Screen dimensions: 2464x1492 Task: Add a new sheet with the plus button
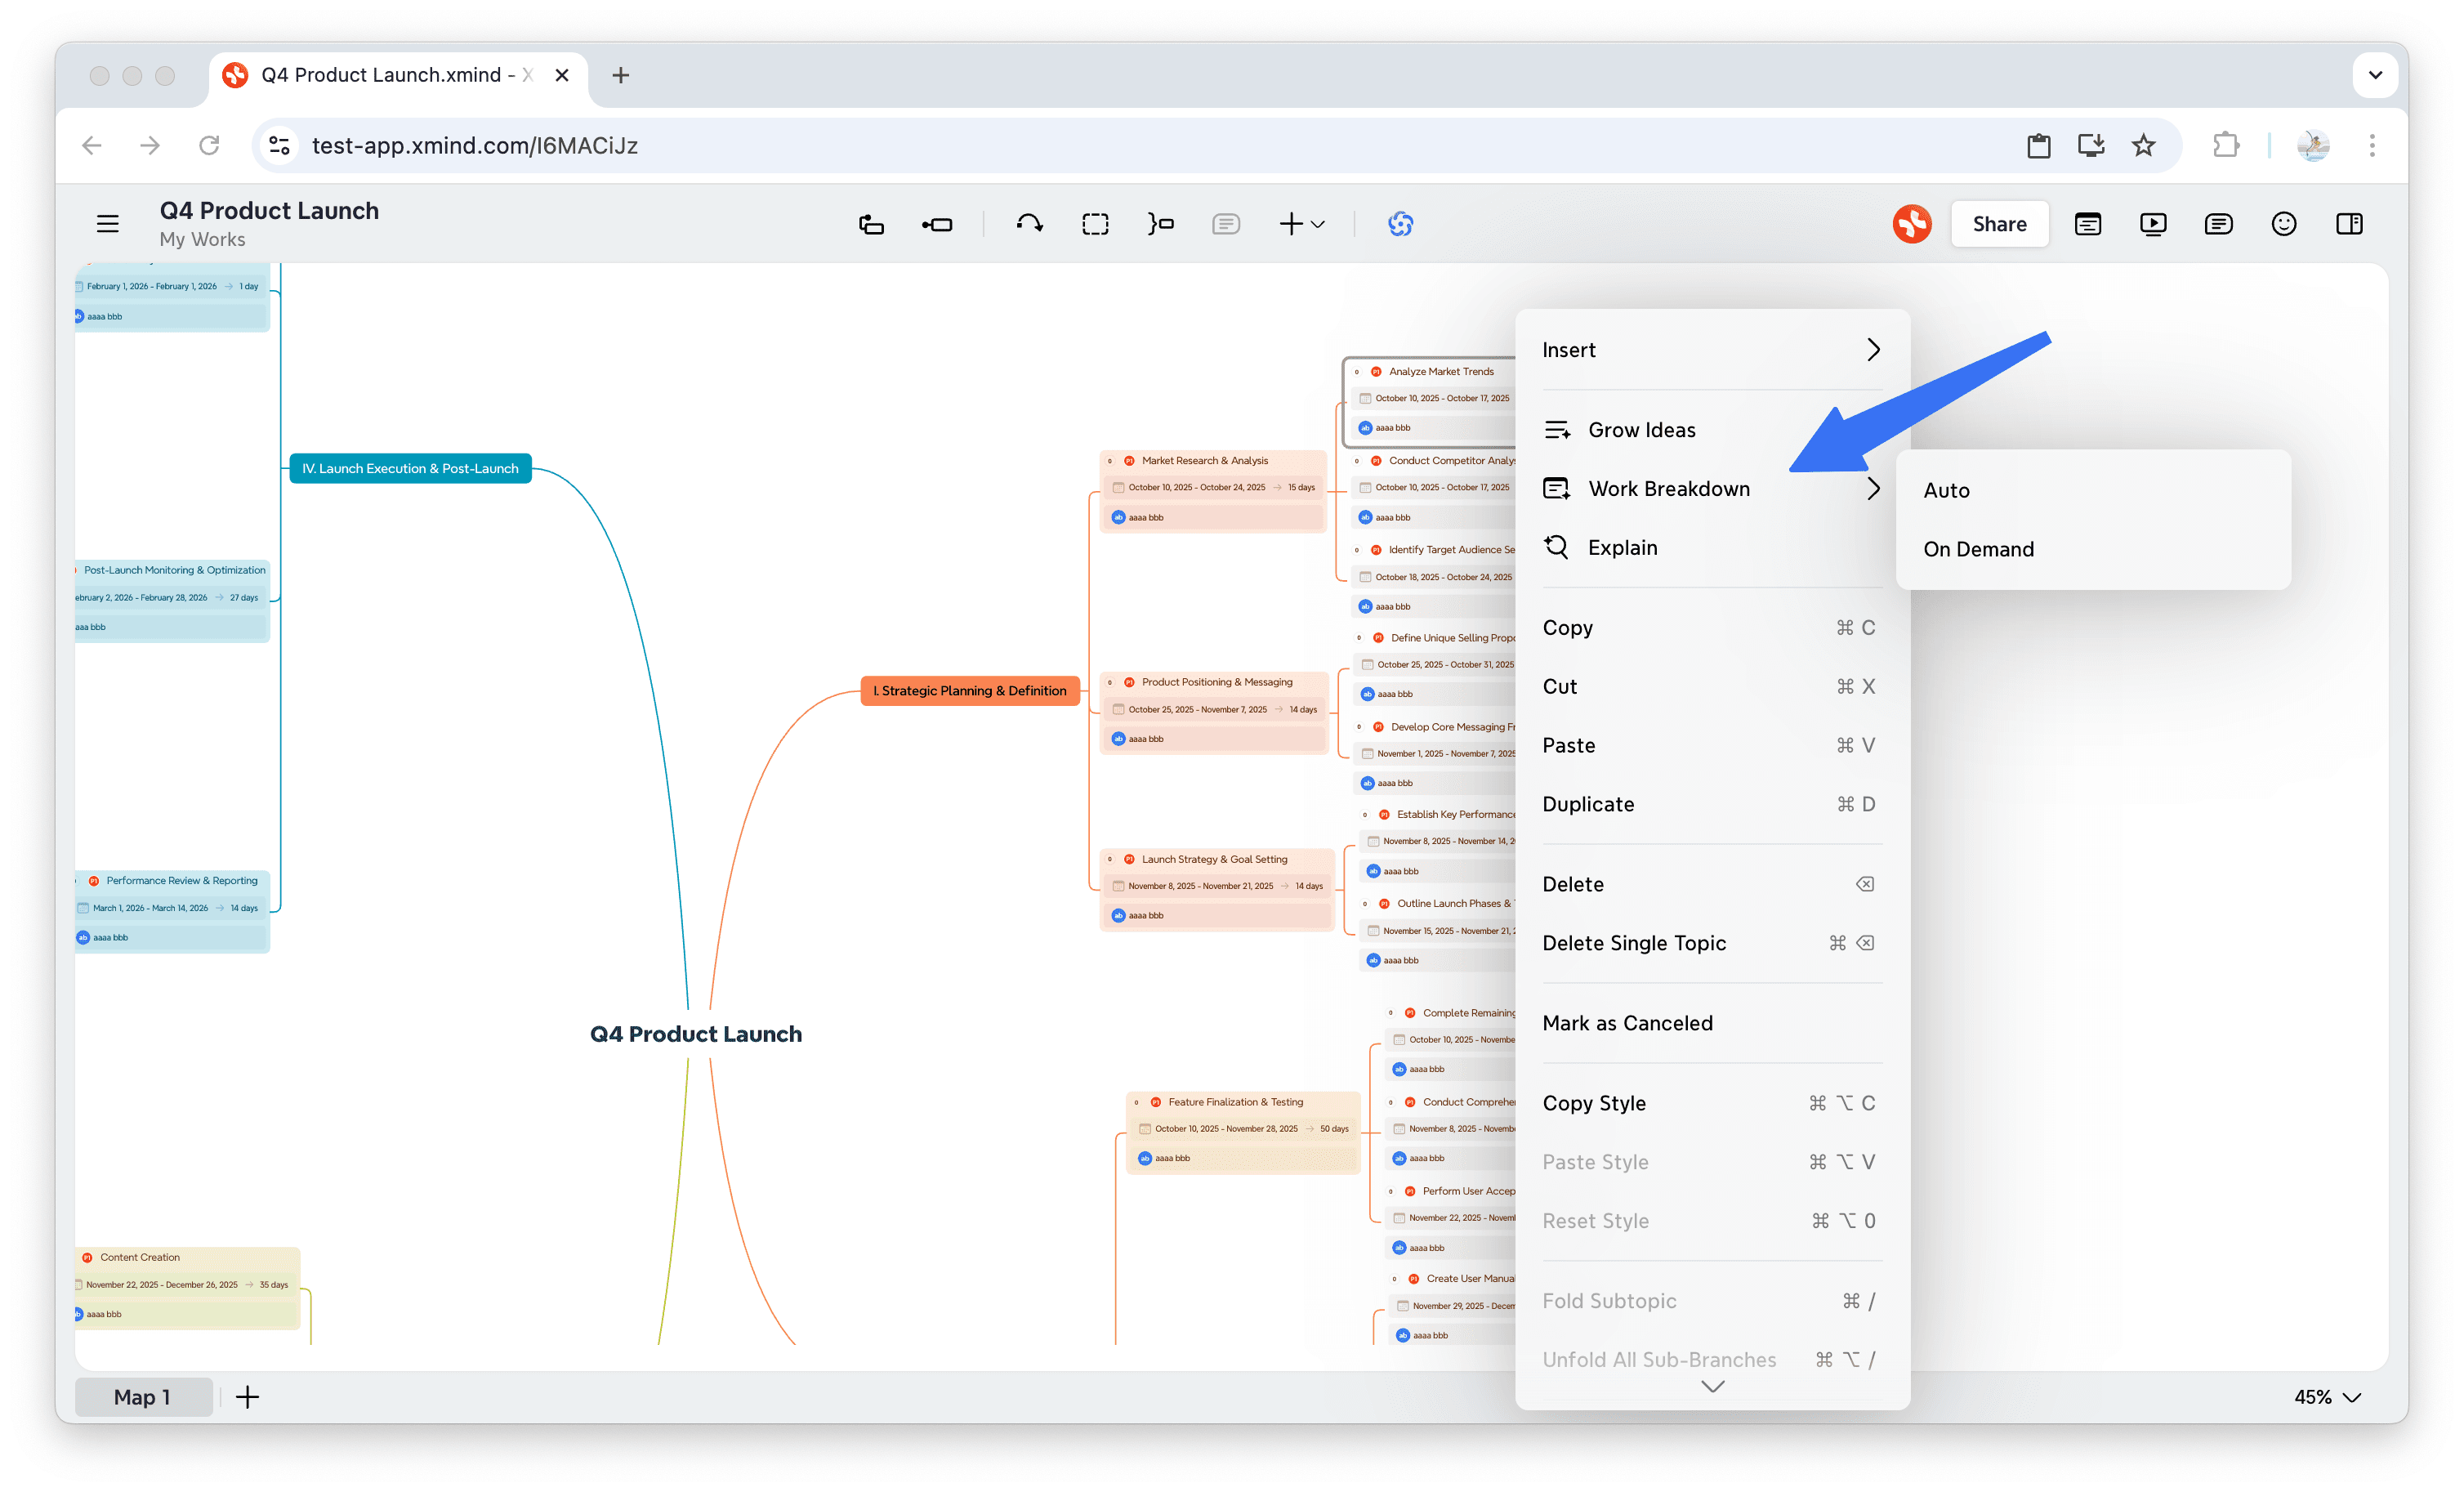[x=247, y=1396]
